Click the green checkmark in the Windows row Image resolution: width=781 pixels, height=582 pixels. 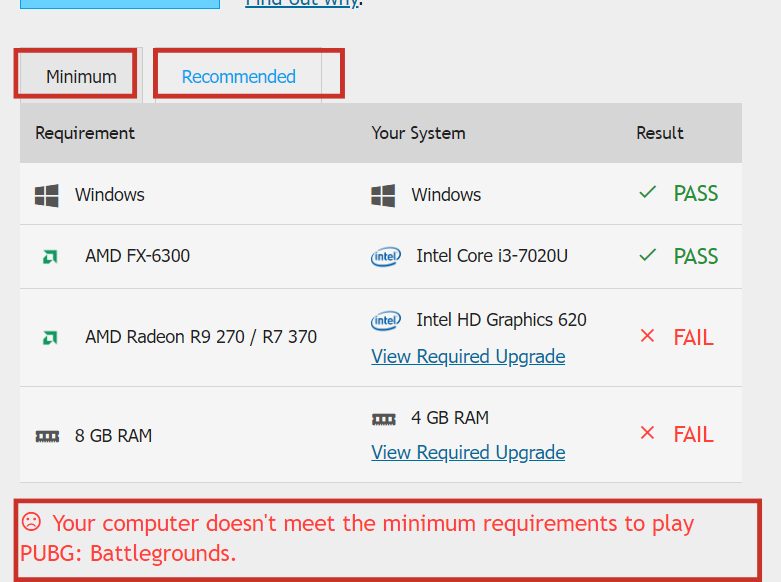point(648,192)
